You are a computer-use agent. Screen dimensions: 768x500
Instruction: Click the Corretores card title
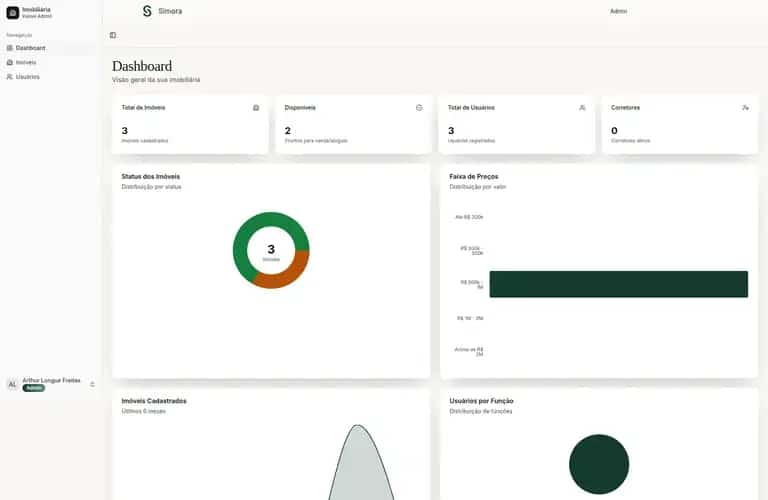(x=625, y=108)
